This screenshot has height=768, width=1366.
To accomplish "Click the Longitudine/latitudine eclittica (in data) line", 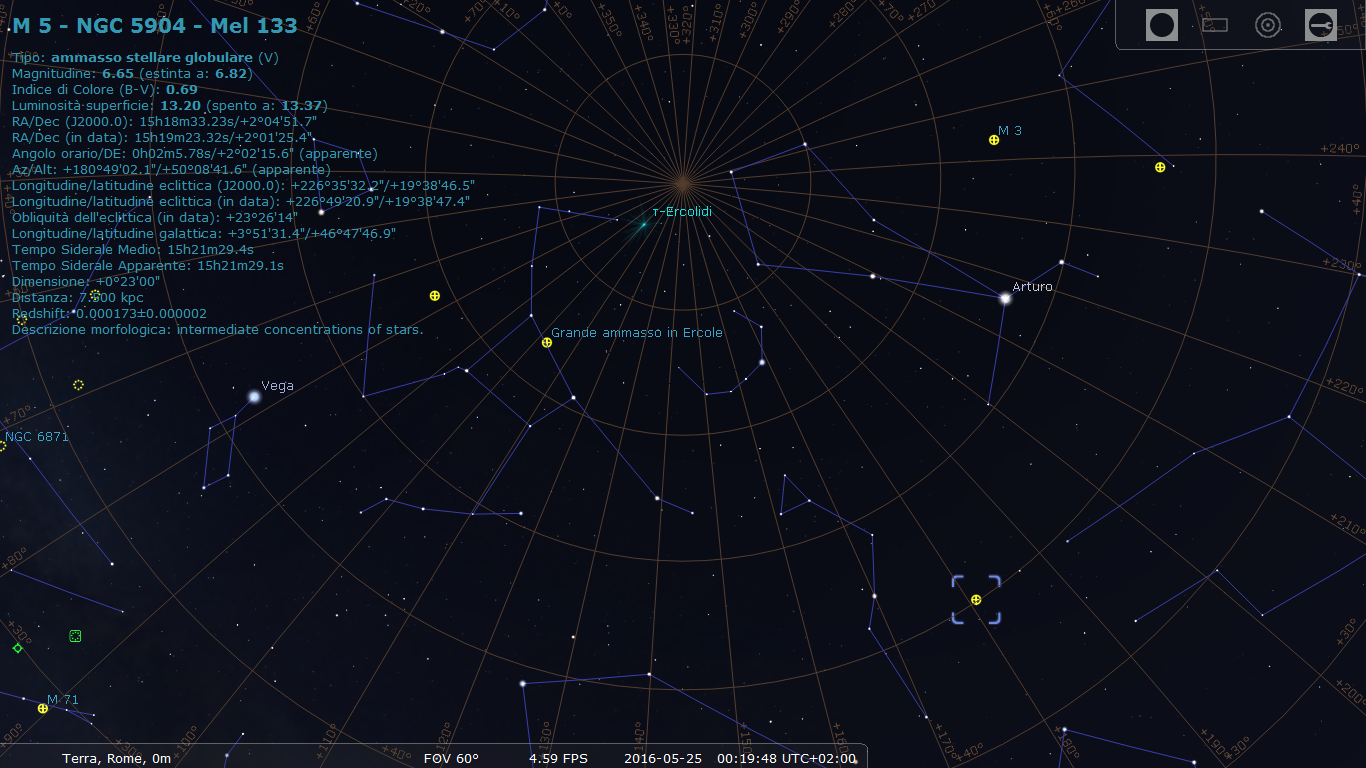I will point(241,202).
